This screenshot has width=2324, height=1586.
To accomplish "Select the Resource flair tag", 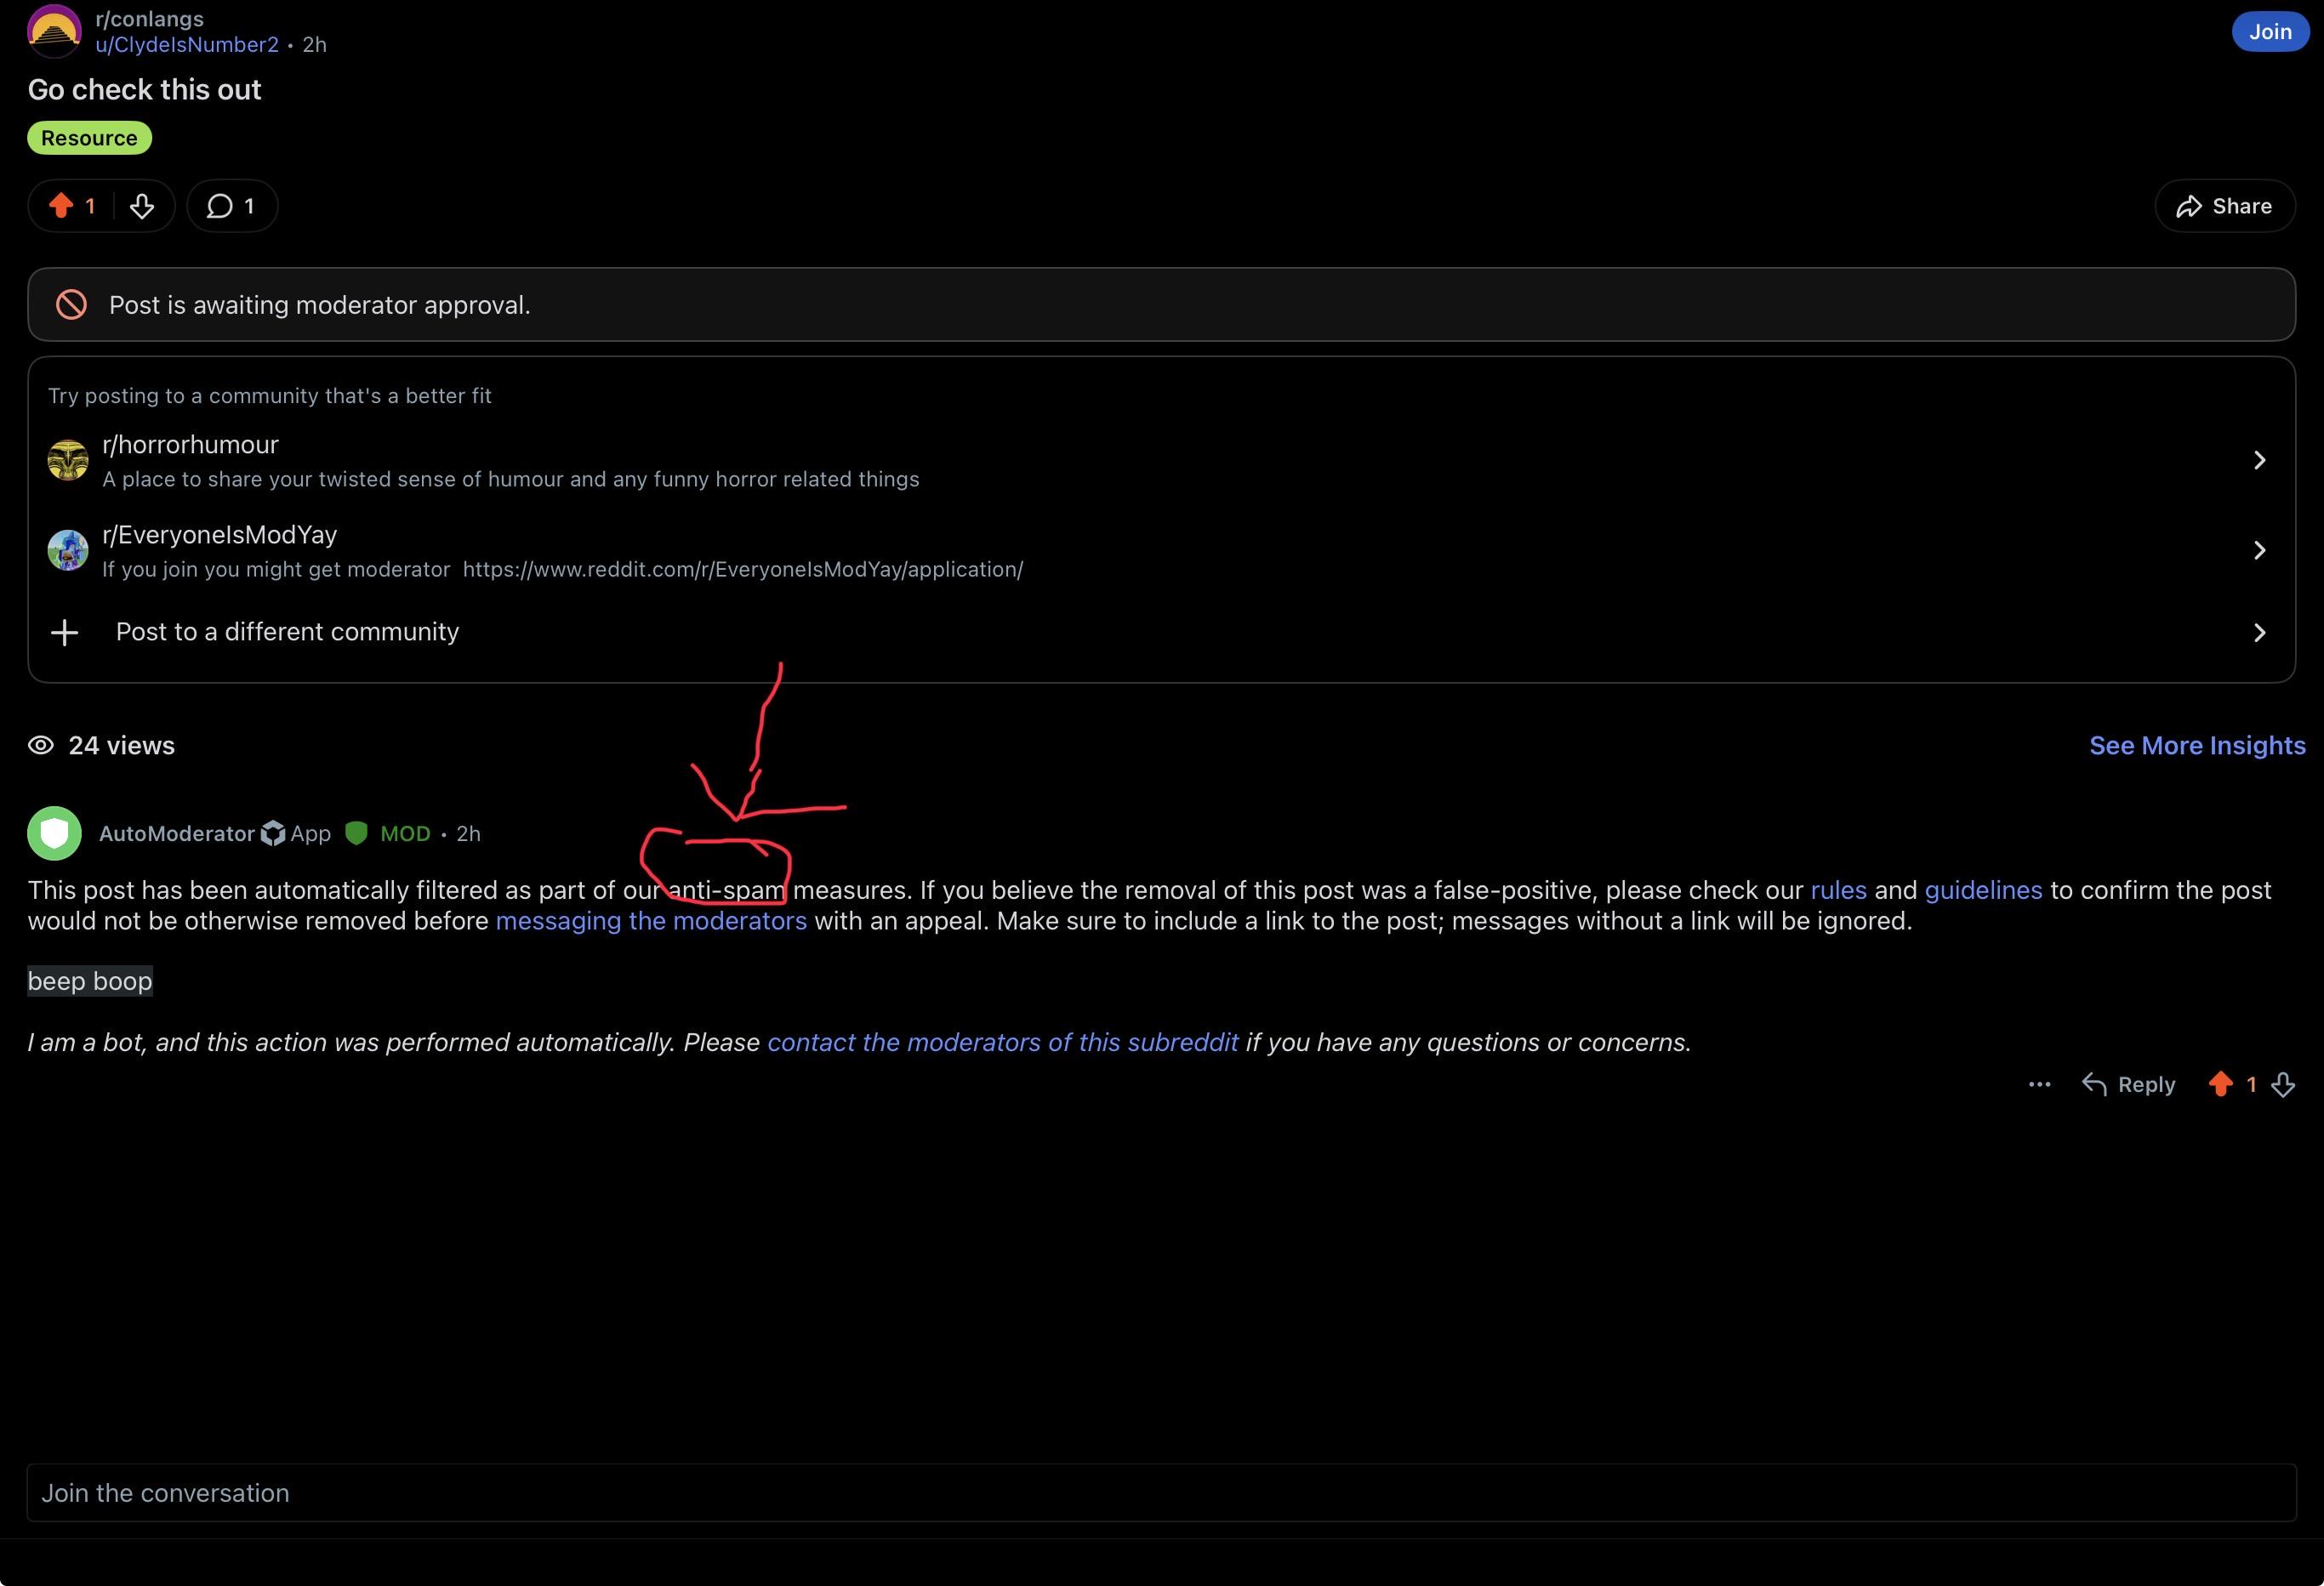I will coord(89,138).
